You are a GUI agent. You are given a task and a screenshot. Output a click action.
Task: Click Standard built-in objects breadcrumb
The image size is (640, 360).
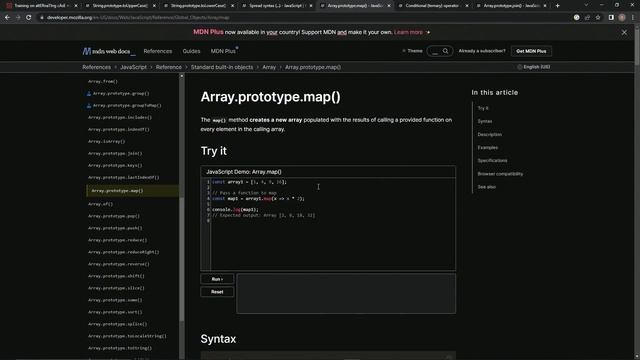point(222,67)
